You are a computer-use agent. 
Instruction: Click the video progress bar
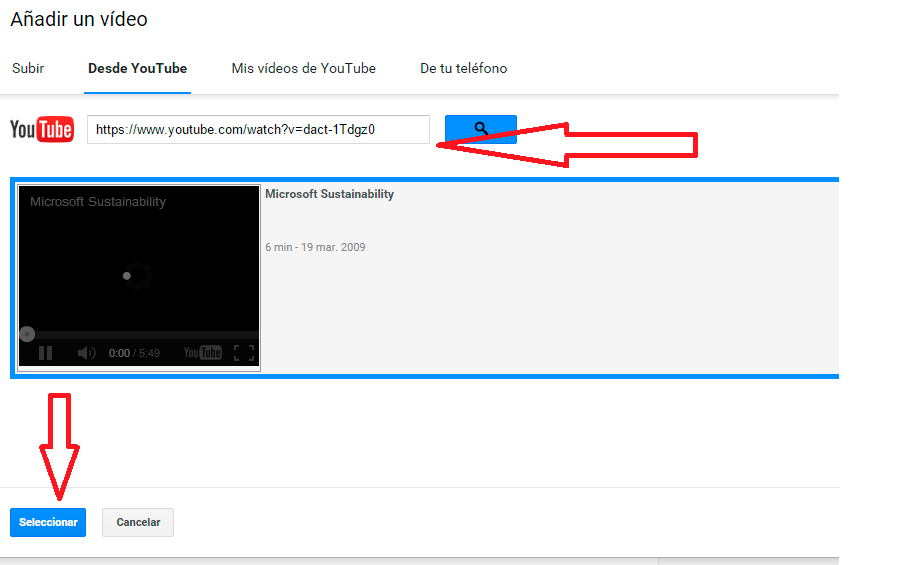point(140,335)
